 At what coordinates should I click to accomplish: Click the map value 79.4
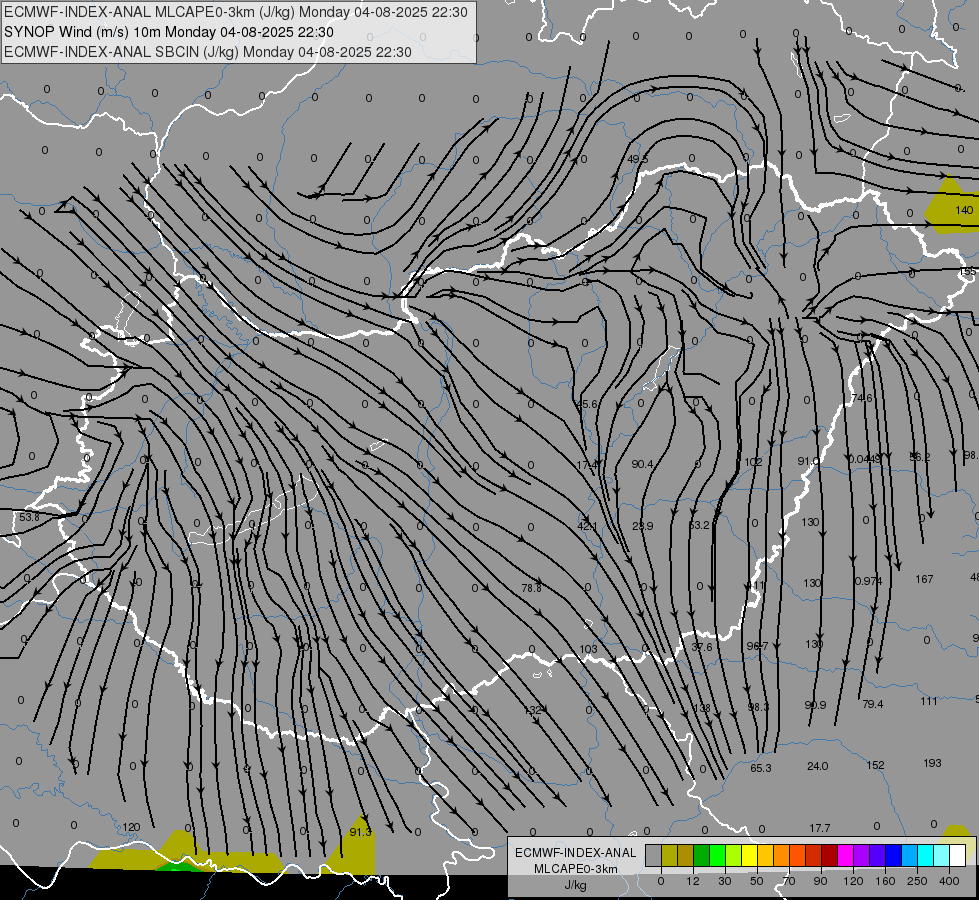pyautogui.click(x=872, y=704)
